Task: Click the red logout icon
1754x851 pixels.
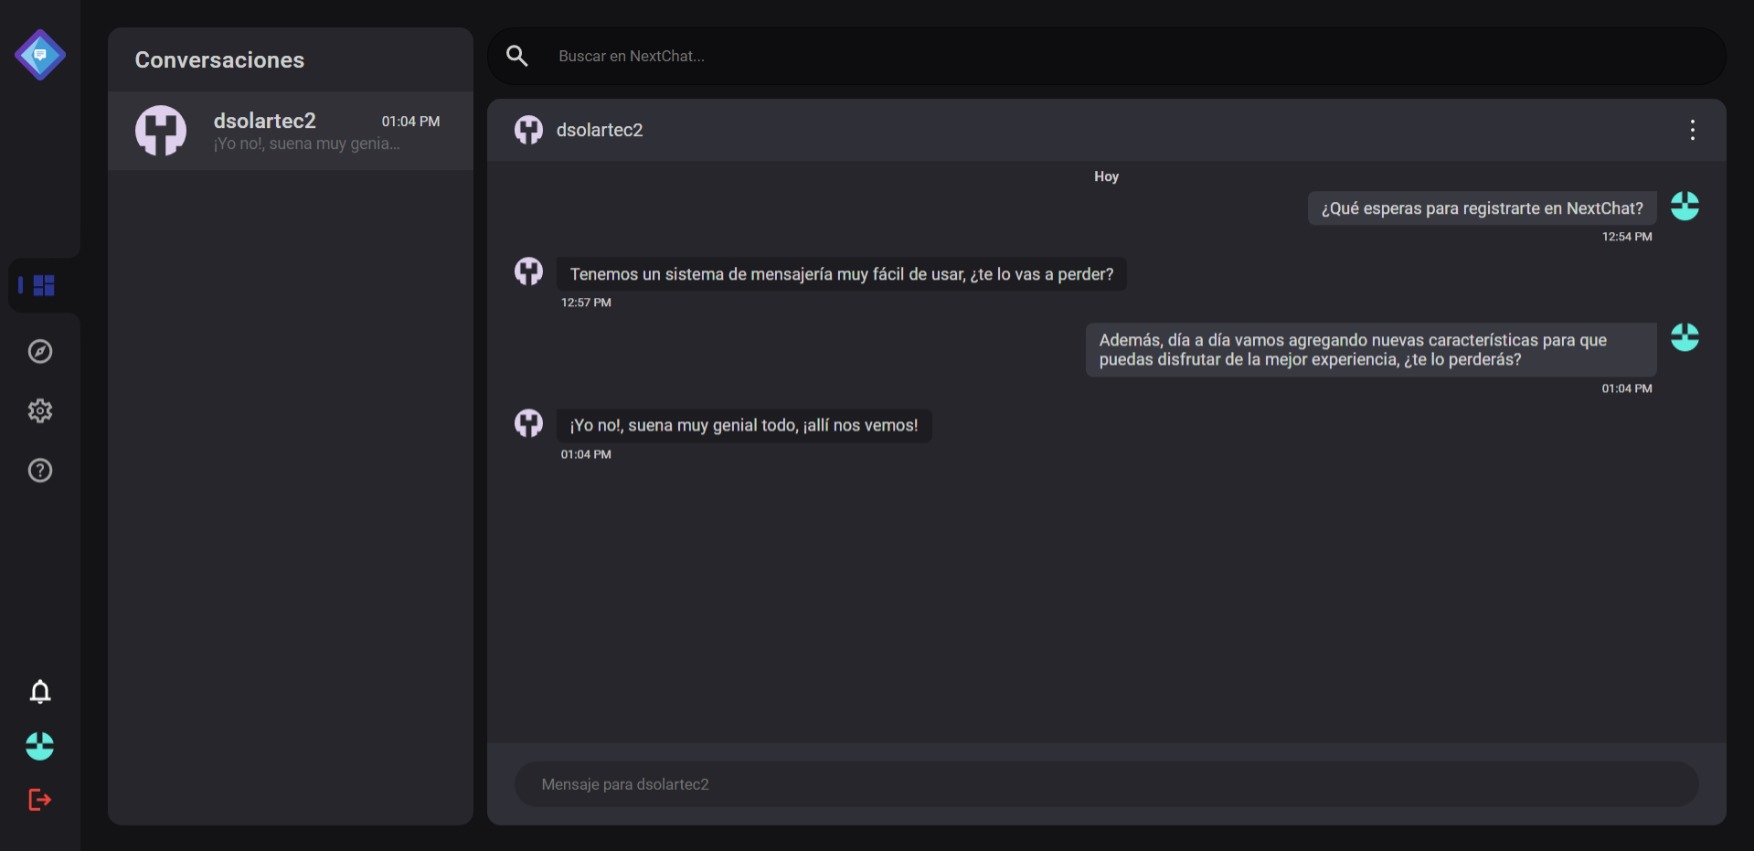Action: tap(40, 800)
